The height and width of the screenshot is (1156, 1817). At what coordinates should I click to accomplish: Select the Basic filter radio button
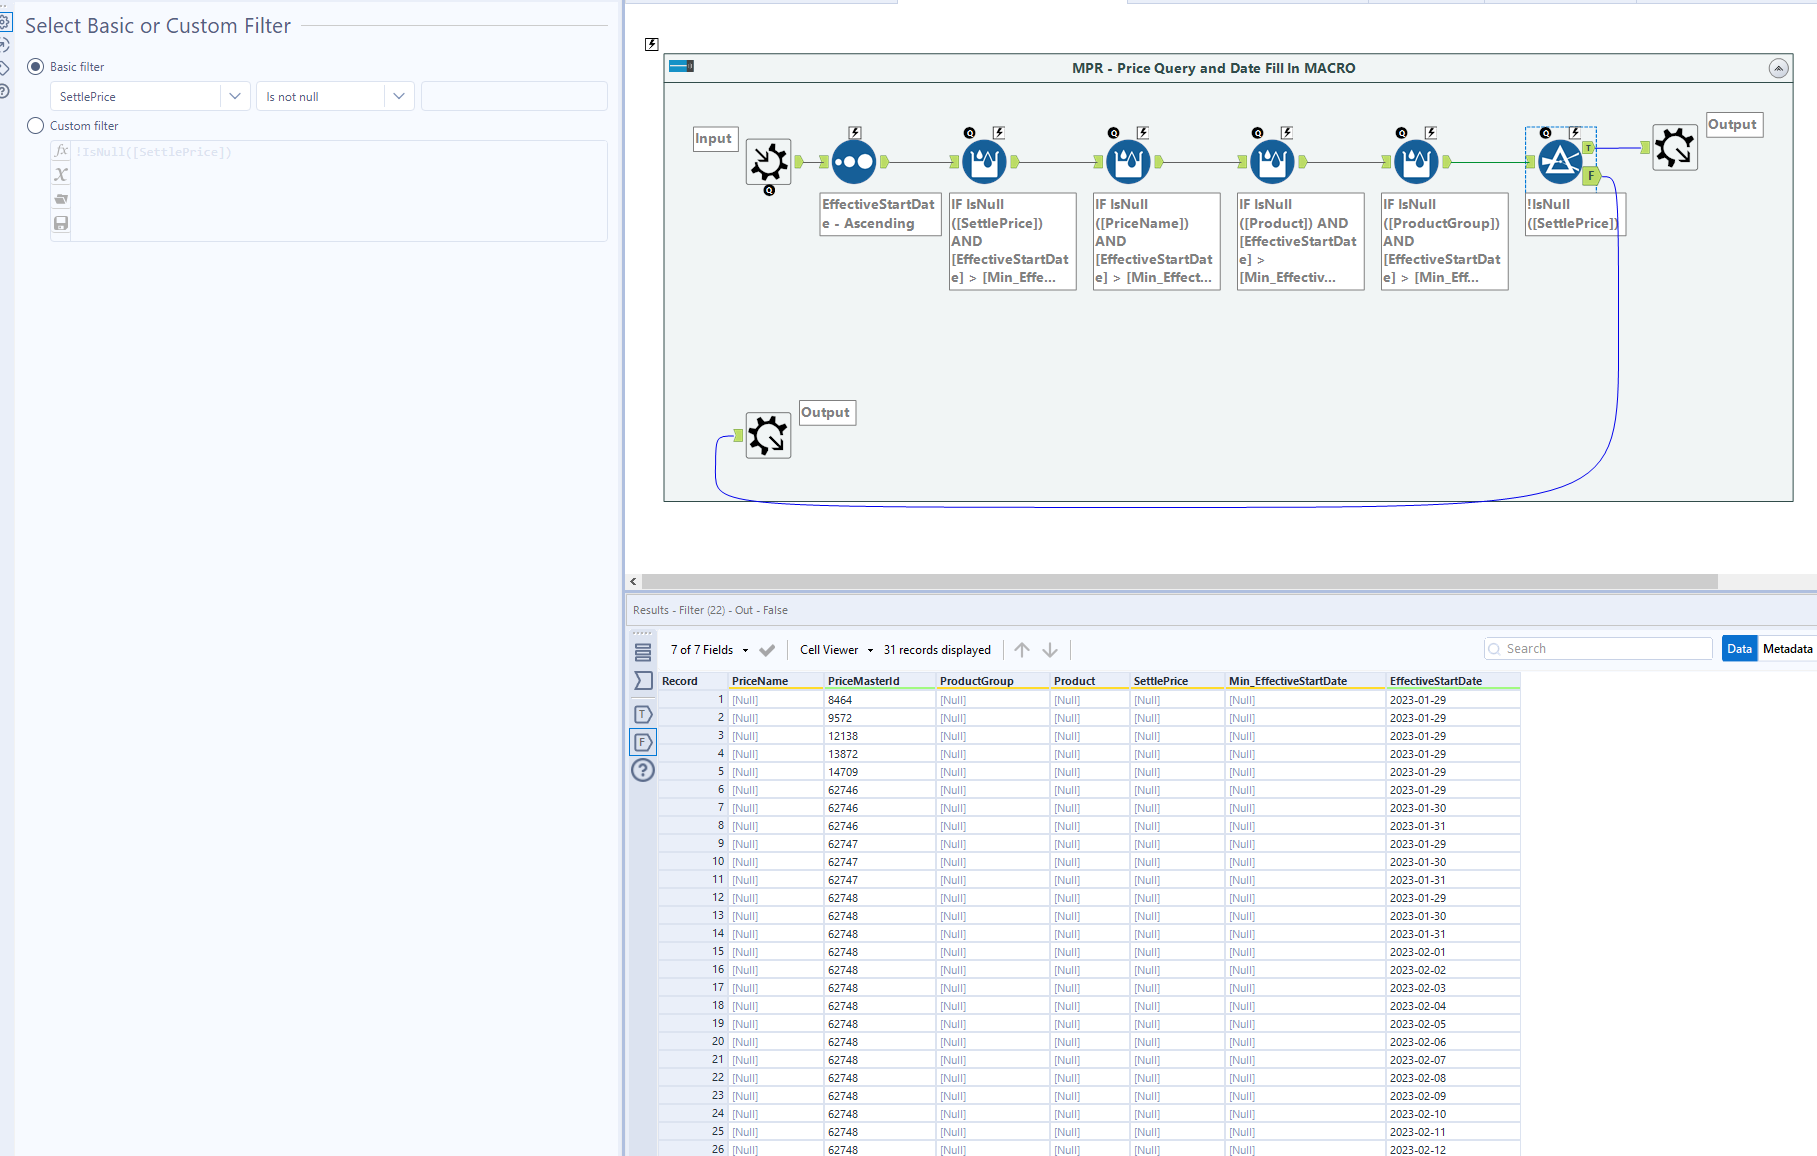(36, 67)
